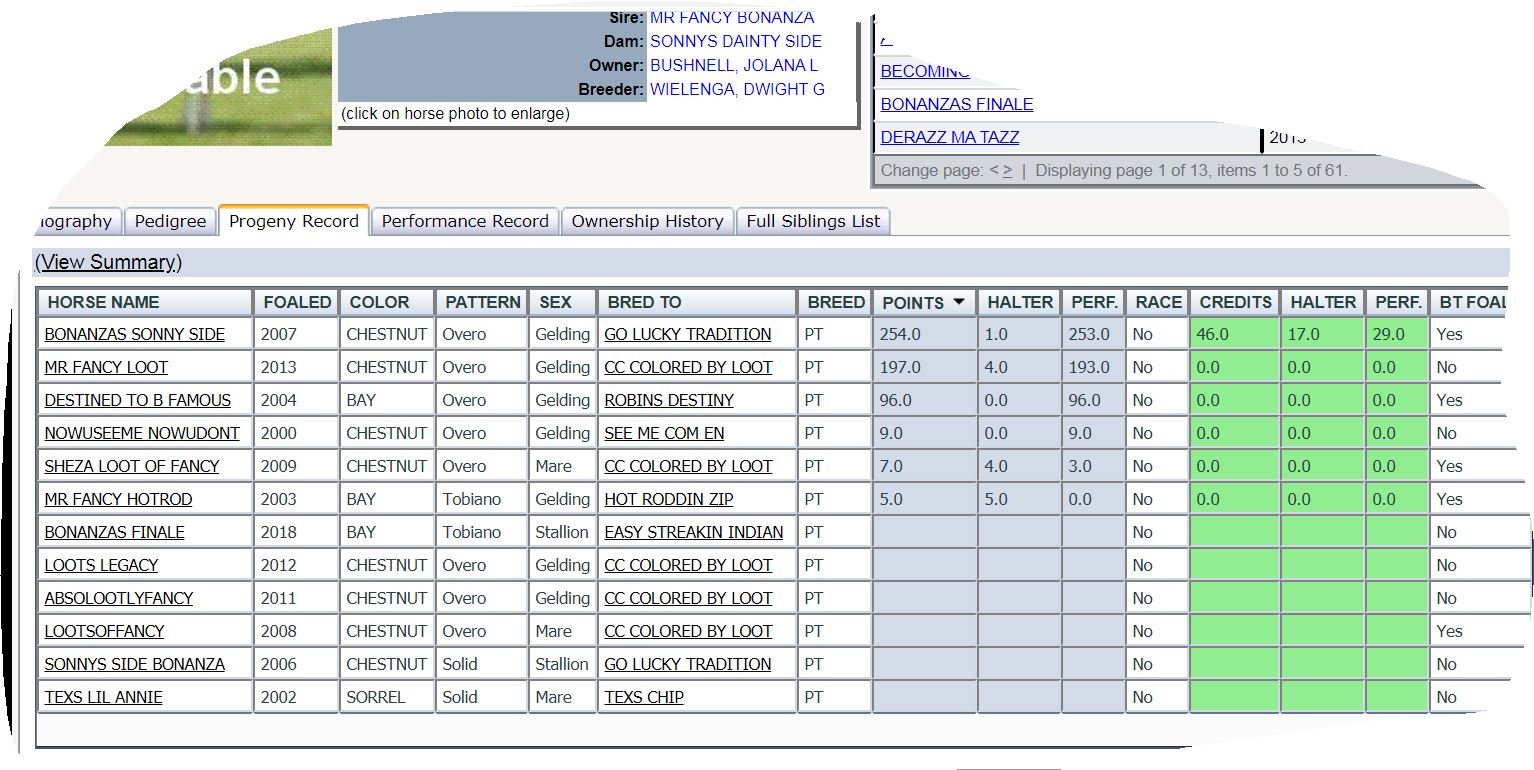The image size is (1534, 770).
Task: Sort by CREDITS column header
Action: (1235, 302)
